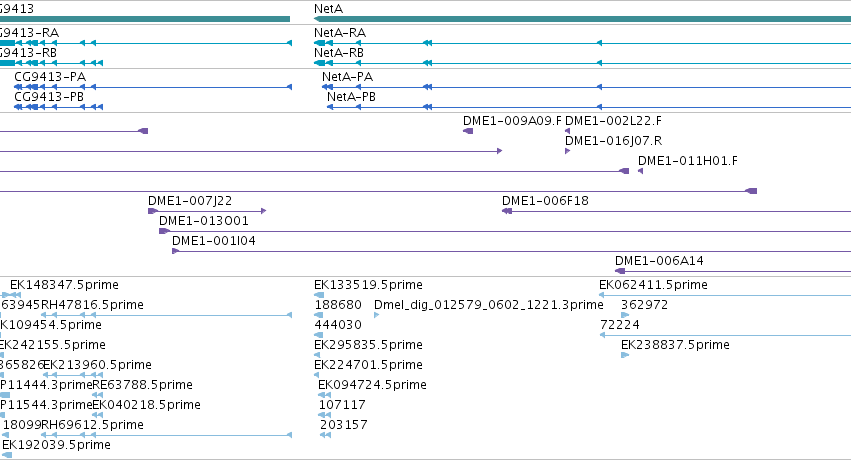The height and width of the screenshot is (460, 851).
Task: Select the DME1-011H01.F end marker
Action: click(x=640, y=171)
